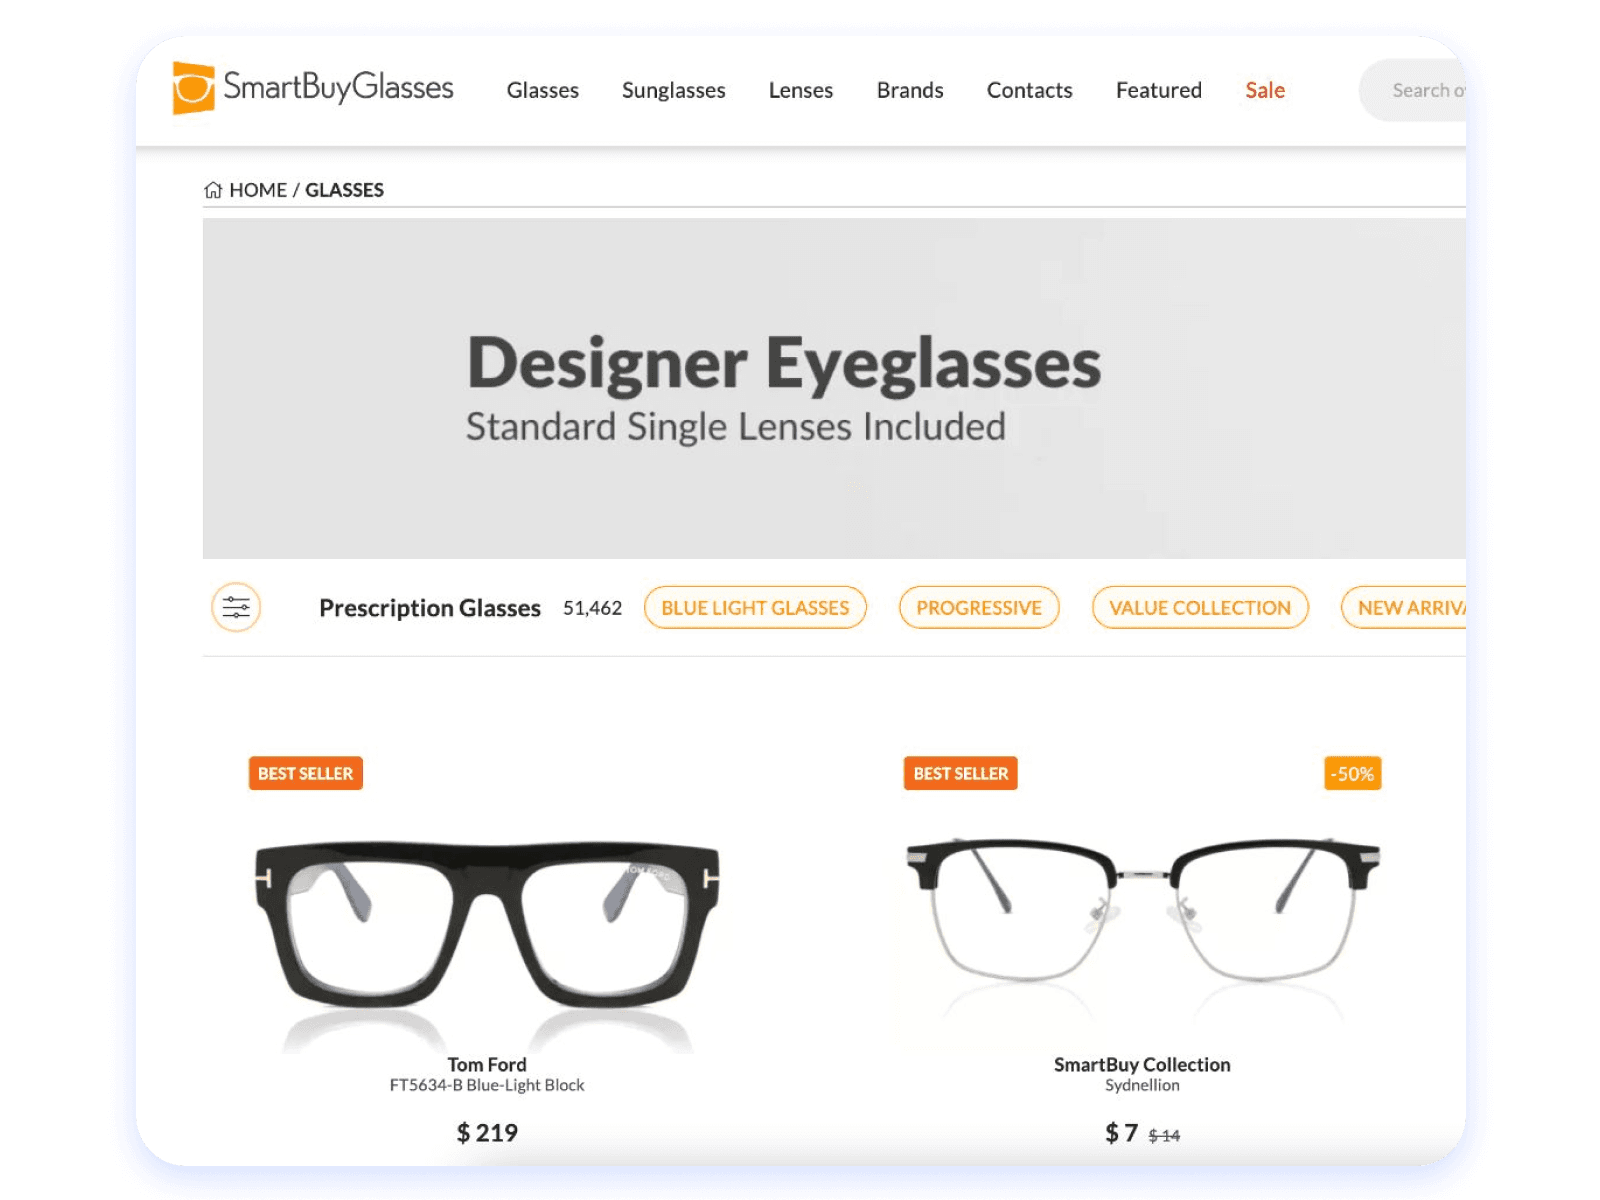1600x1200 pixels.
Task: Click the Designer Eyeglasses banner heading
Action: coord(784,363)
